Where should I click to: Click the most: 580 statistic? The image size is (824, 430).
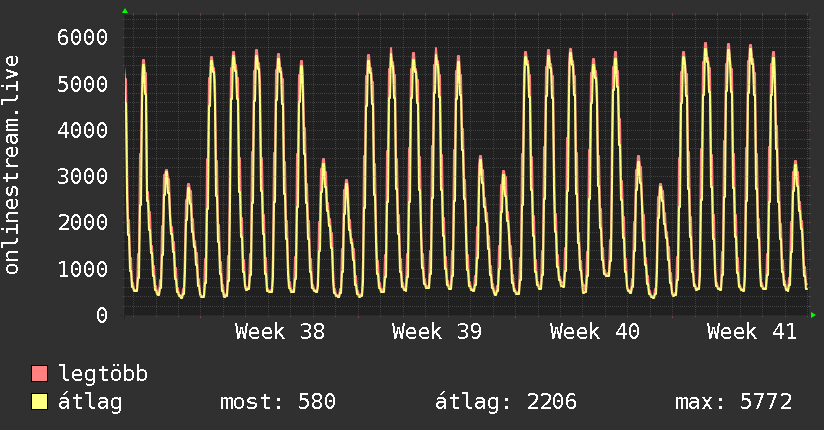point(277,402)
